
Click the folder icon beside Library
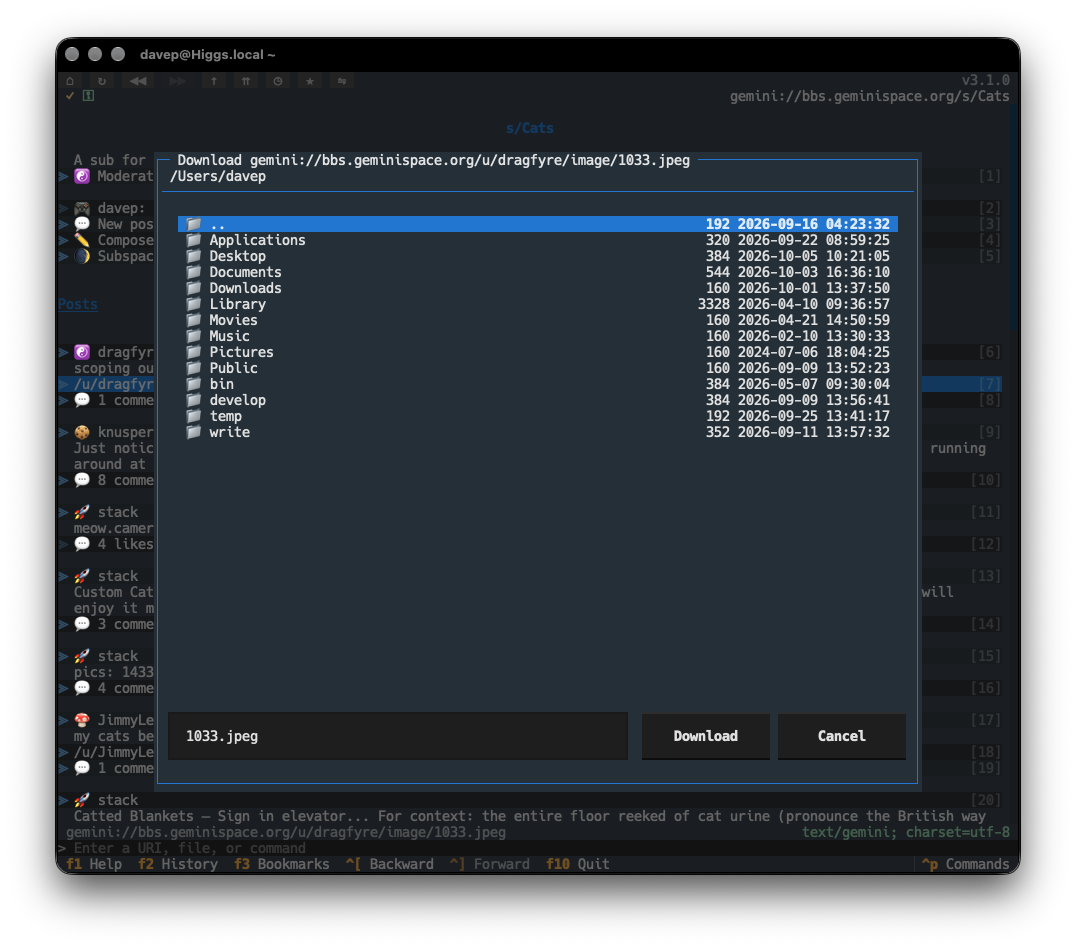(x=194, y=304)
